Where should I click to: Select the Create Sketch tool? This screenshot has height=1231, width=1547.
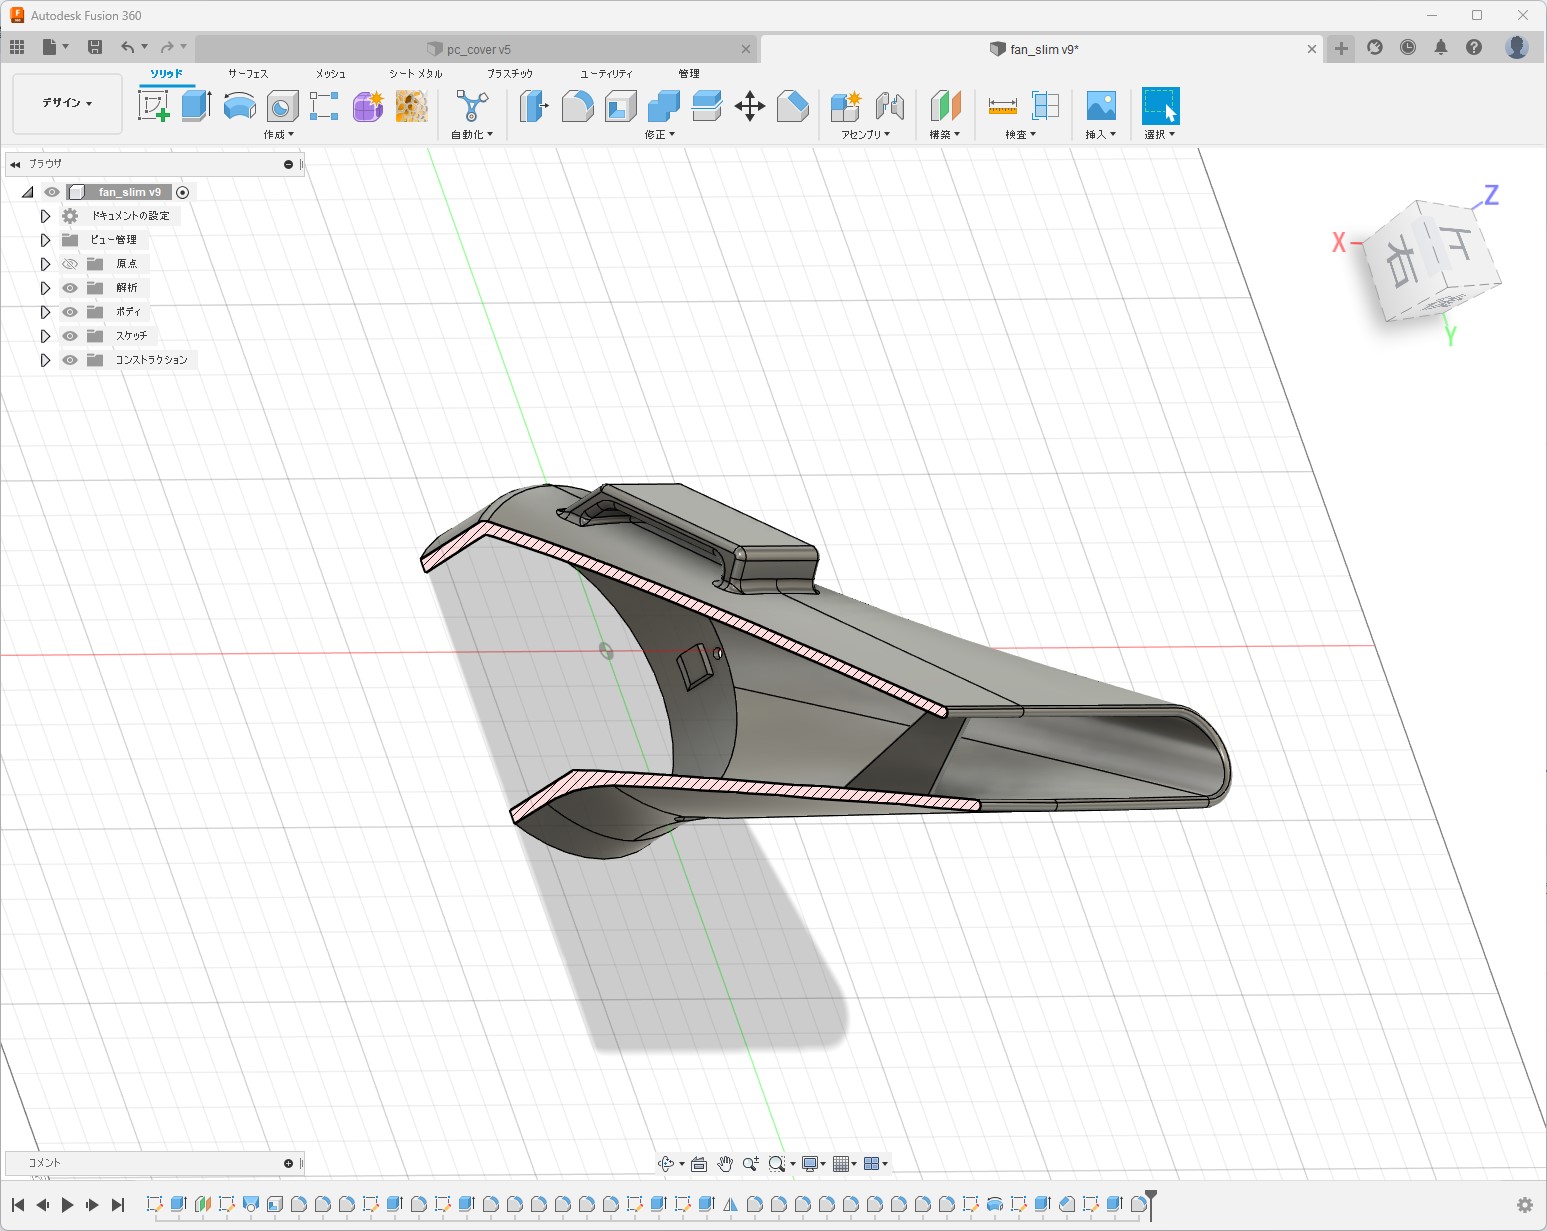[153, 106]
